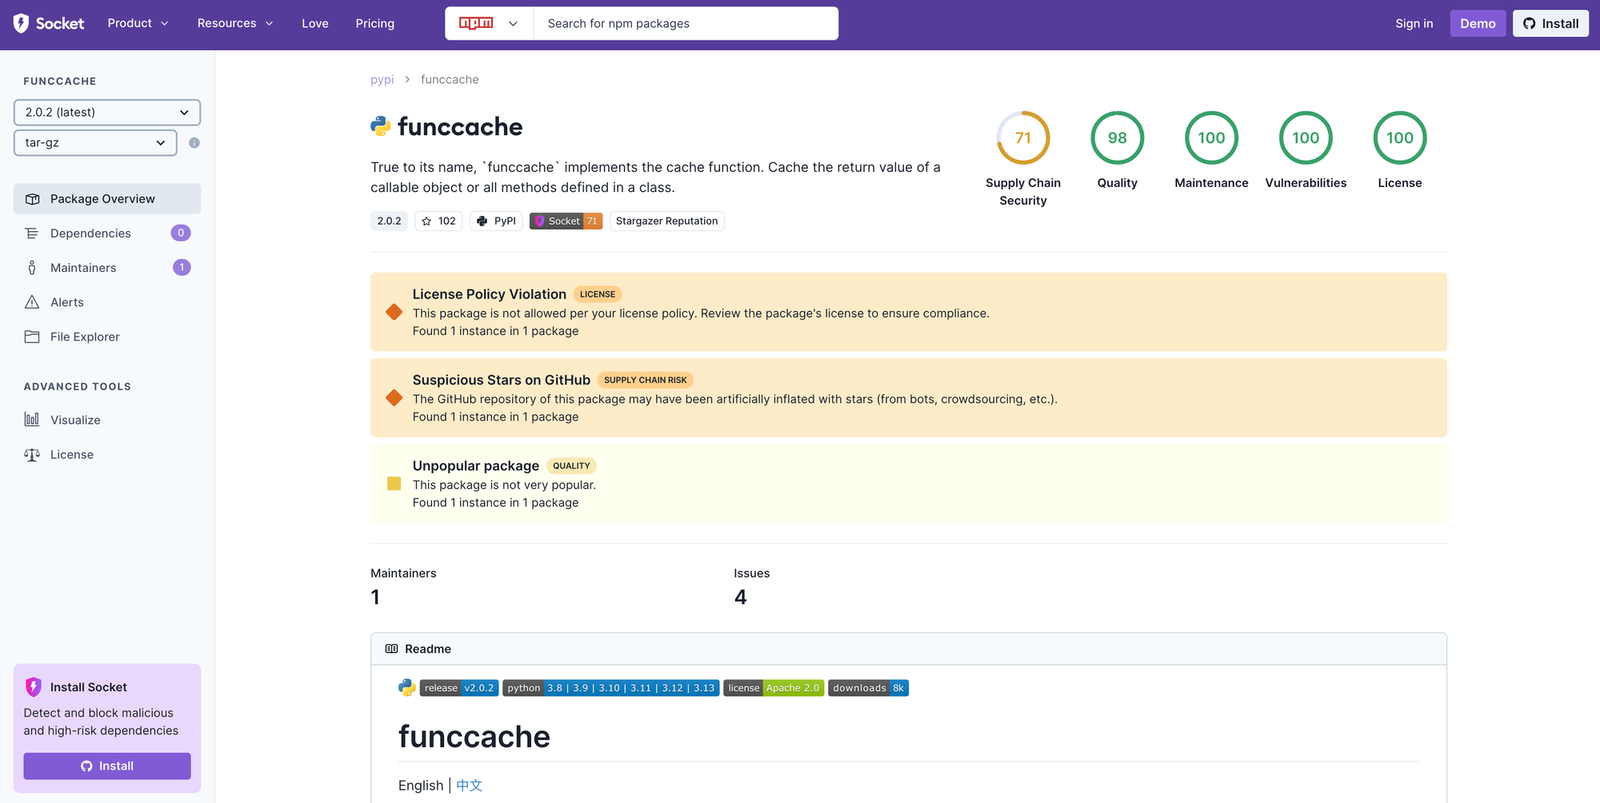Viewport: 1600px width, 803px height.
Task: Click the Socket 71 score badge
Action: [x=566, y=221]
